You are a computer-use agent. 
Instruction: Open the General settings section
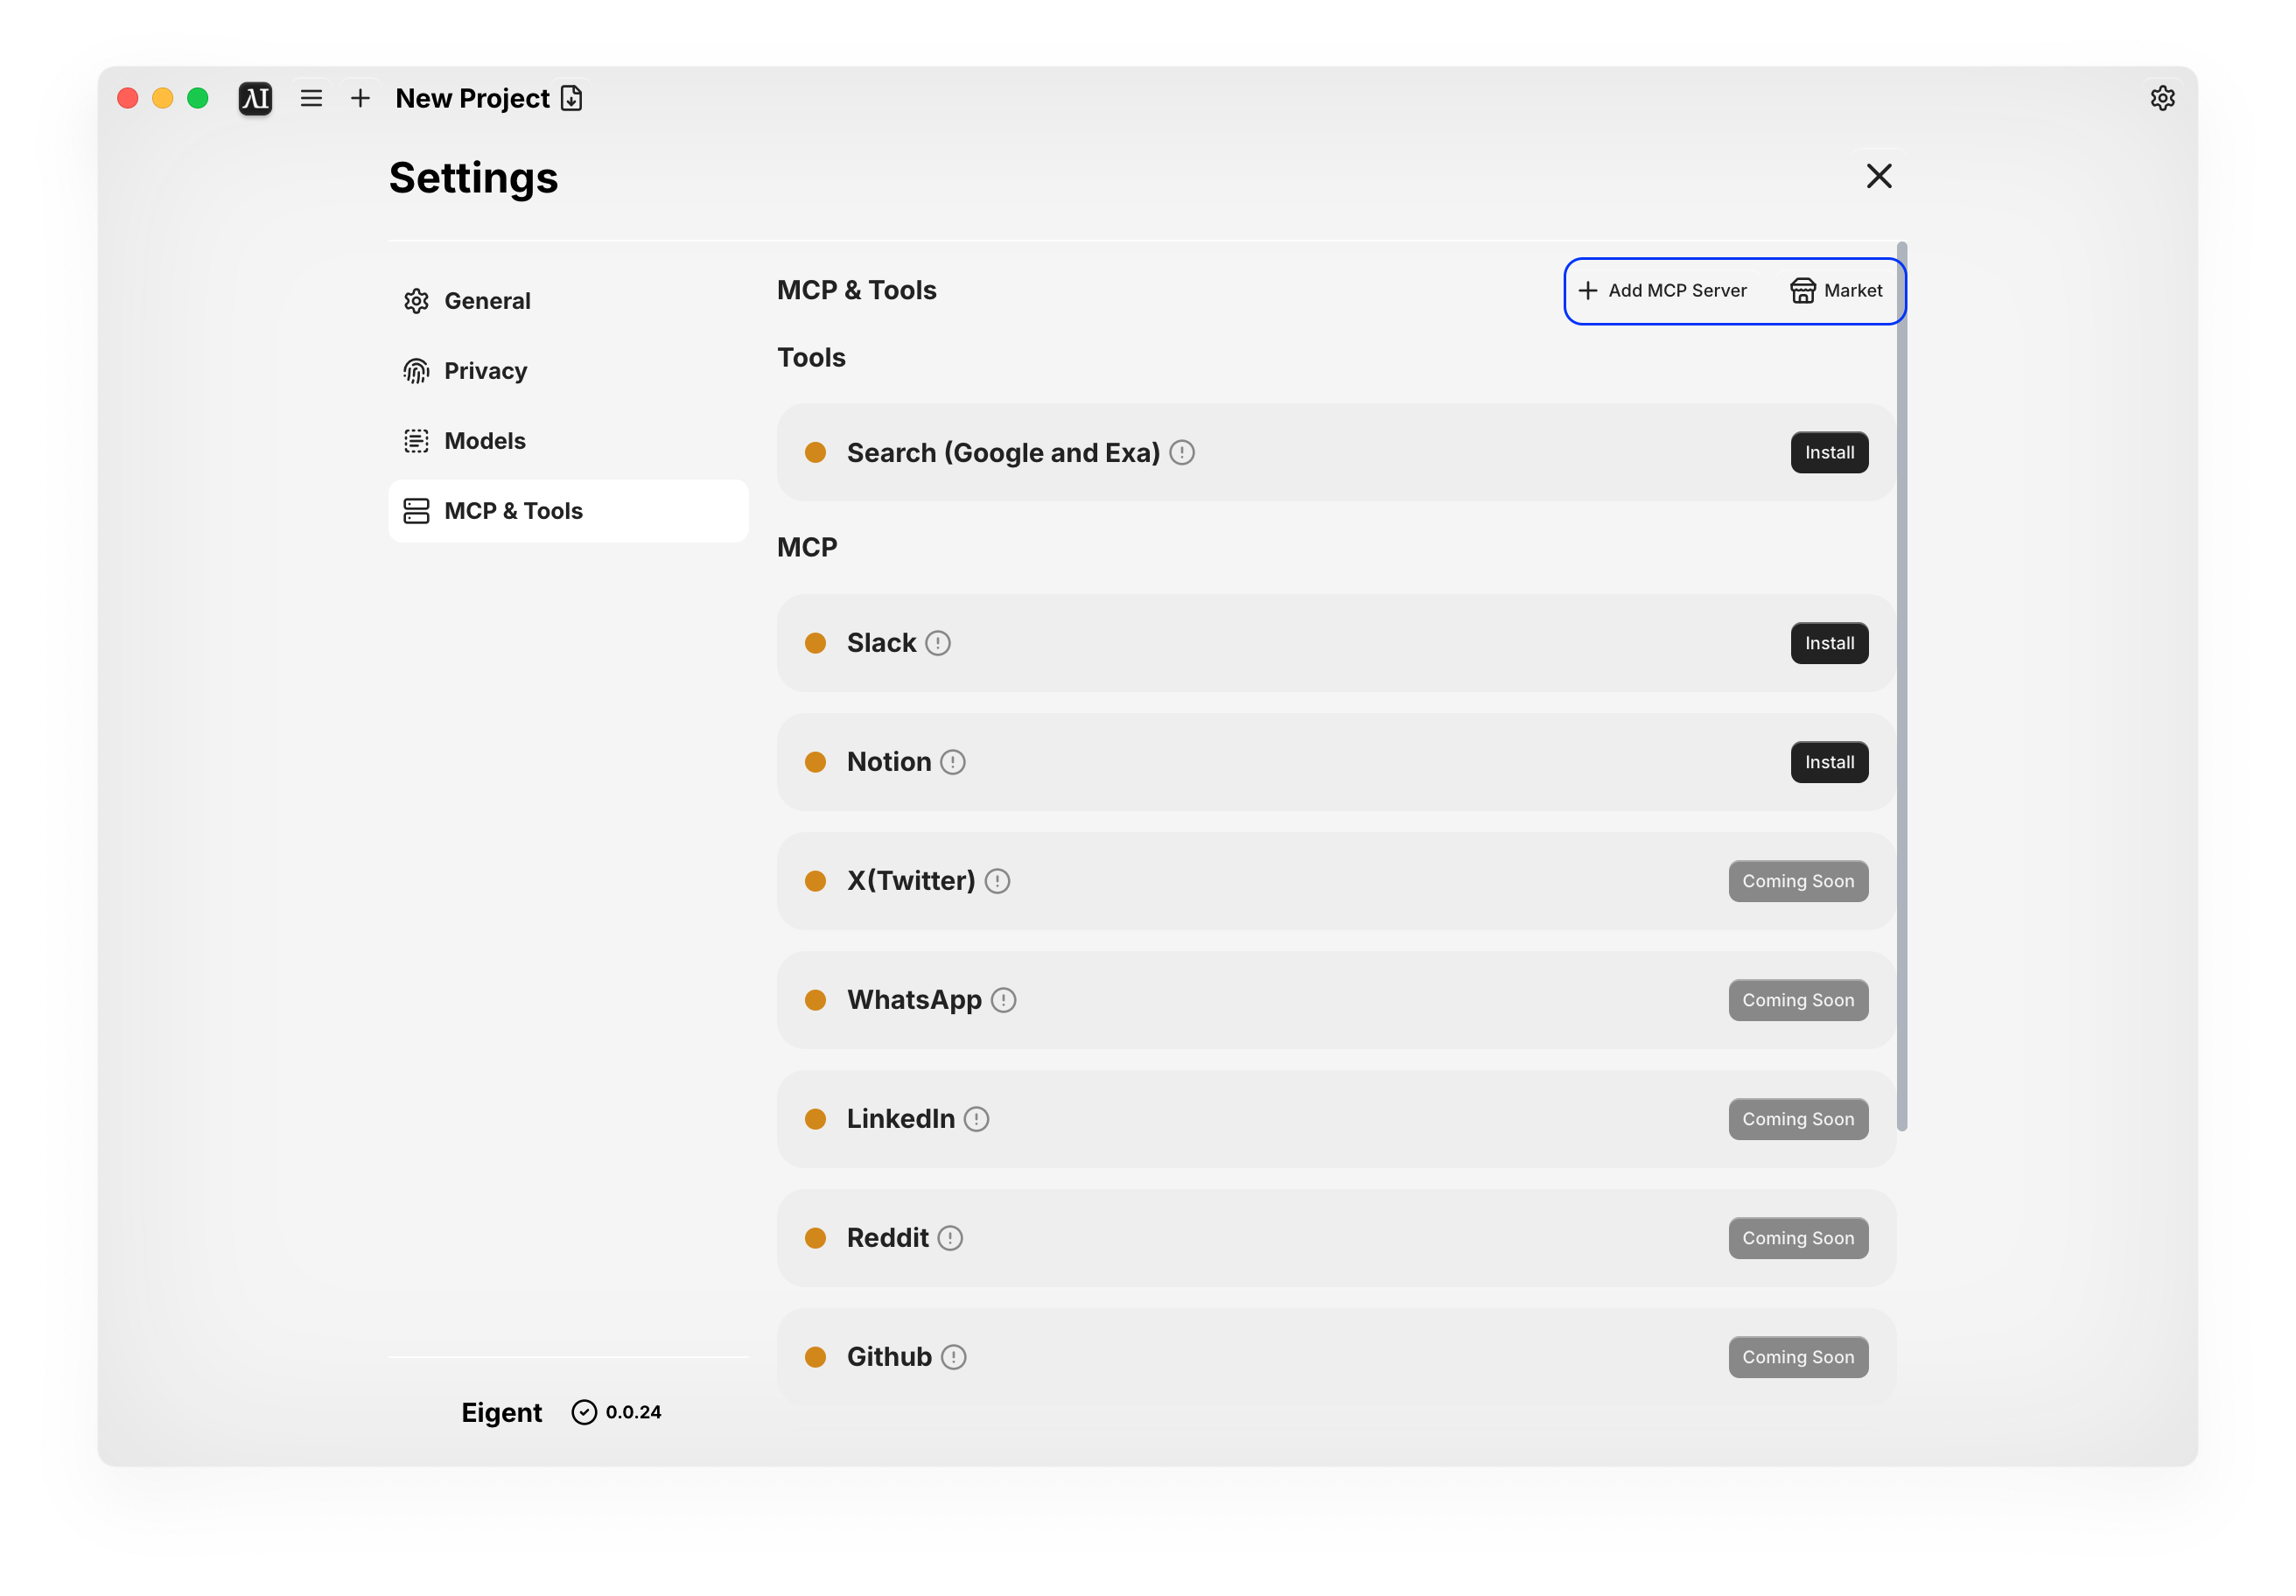[568, 301]
